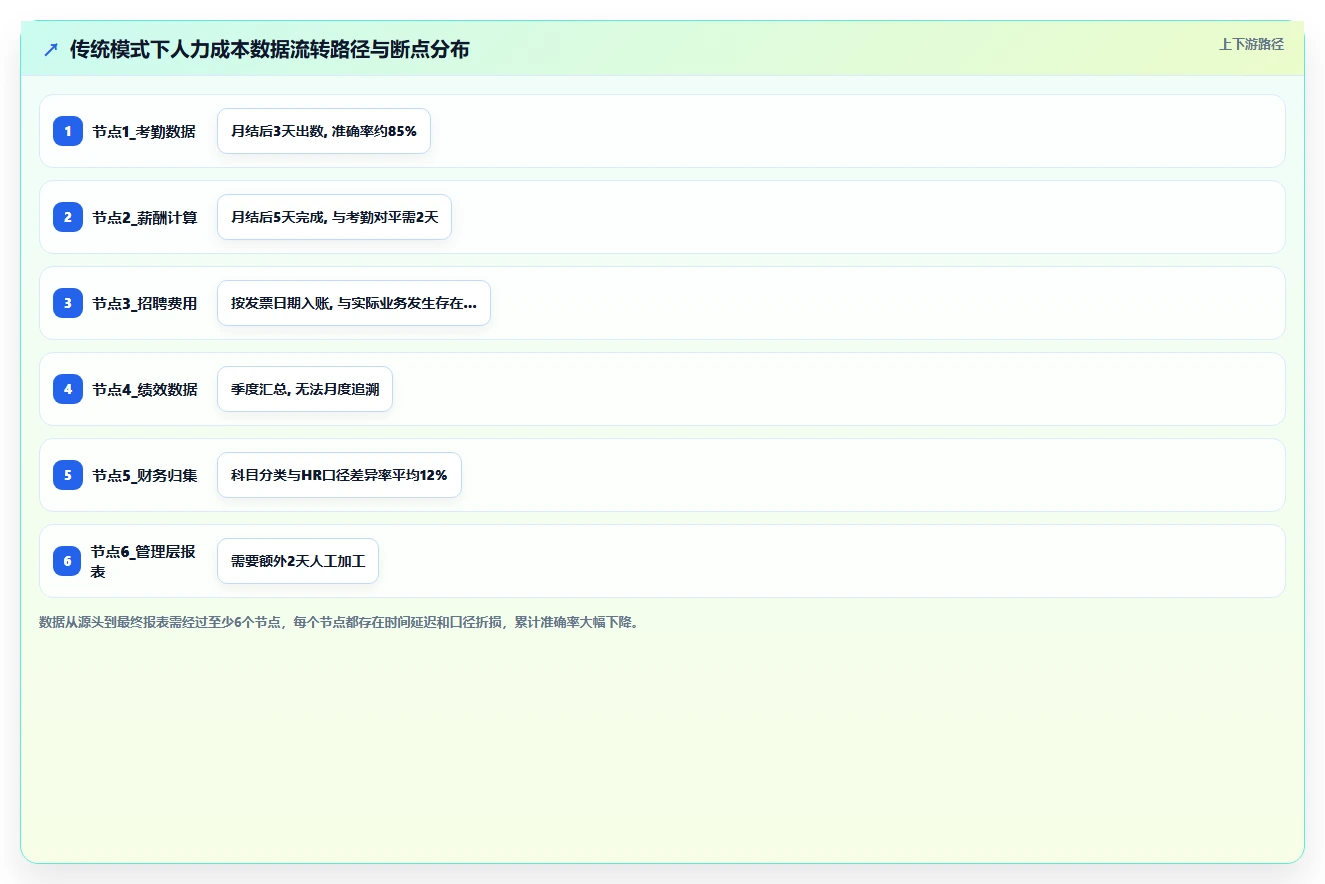This screenshot has height=884, width=1325.
Task: Select the 节点2_薪酬计算 label
Action: [x=144, y=217]
